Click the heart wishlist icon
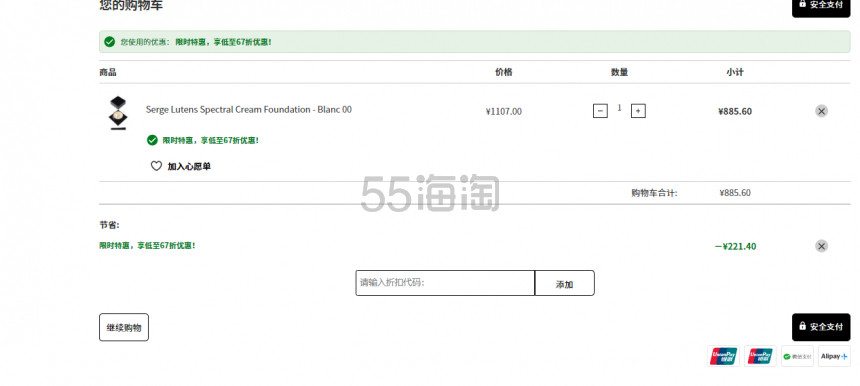This screenshot has width=860, height=386. tap(156, 166)
